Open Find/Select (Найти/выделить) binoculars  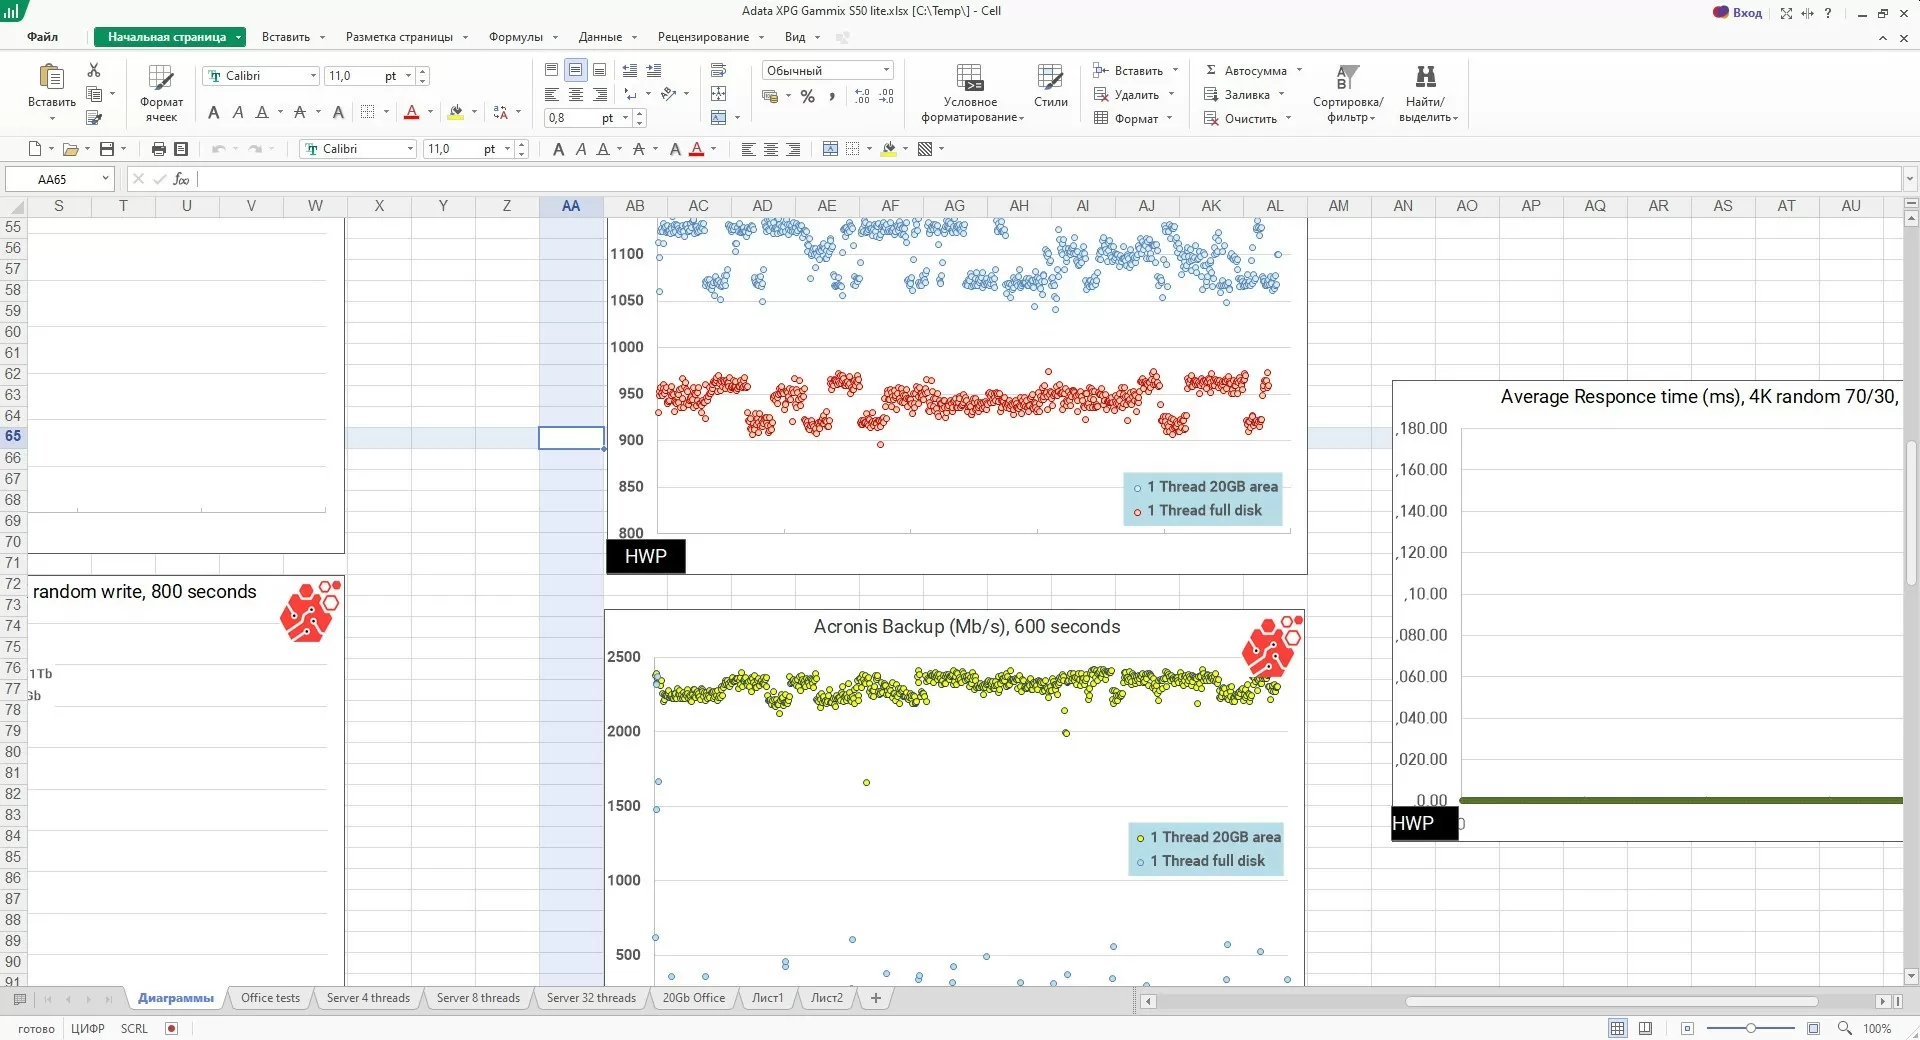click(x=1426, y=93)
